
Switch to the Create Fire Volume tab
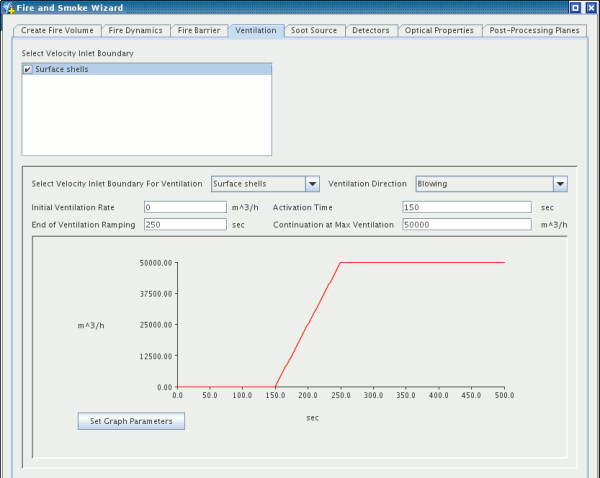point(56,31)
